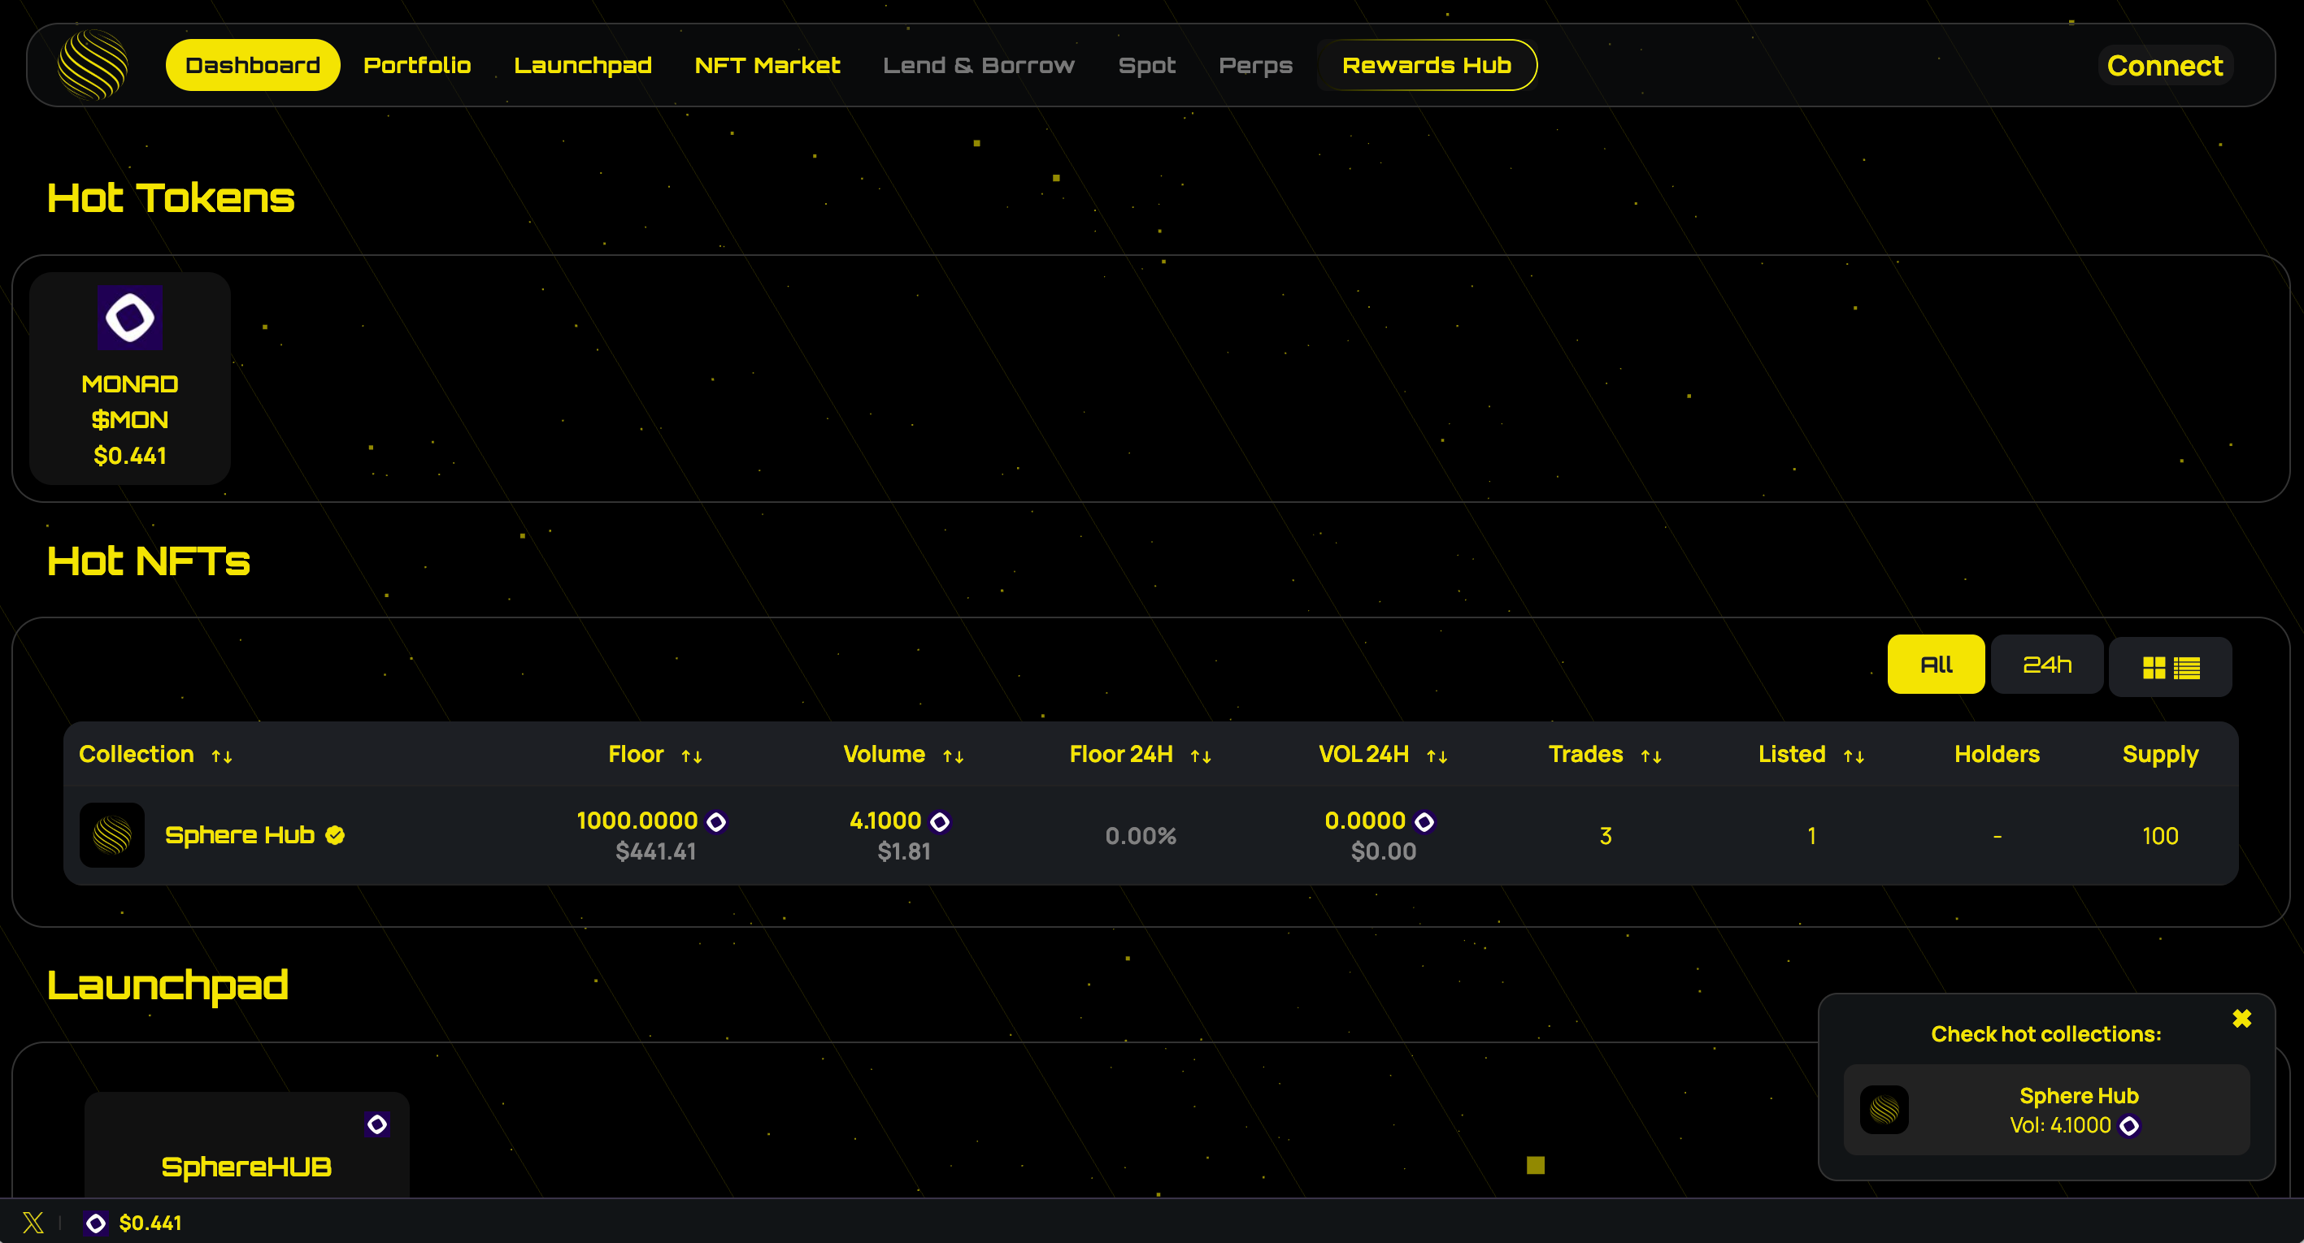Close the hot collections popup
The width and height of the screenshot is (2304, 1243).
(x=2242, y=1018)
